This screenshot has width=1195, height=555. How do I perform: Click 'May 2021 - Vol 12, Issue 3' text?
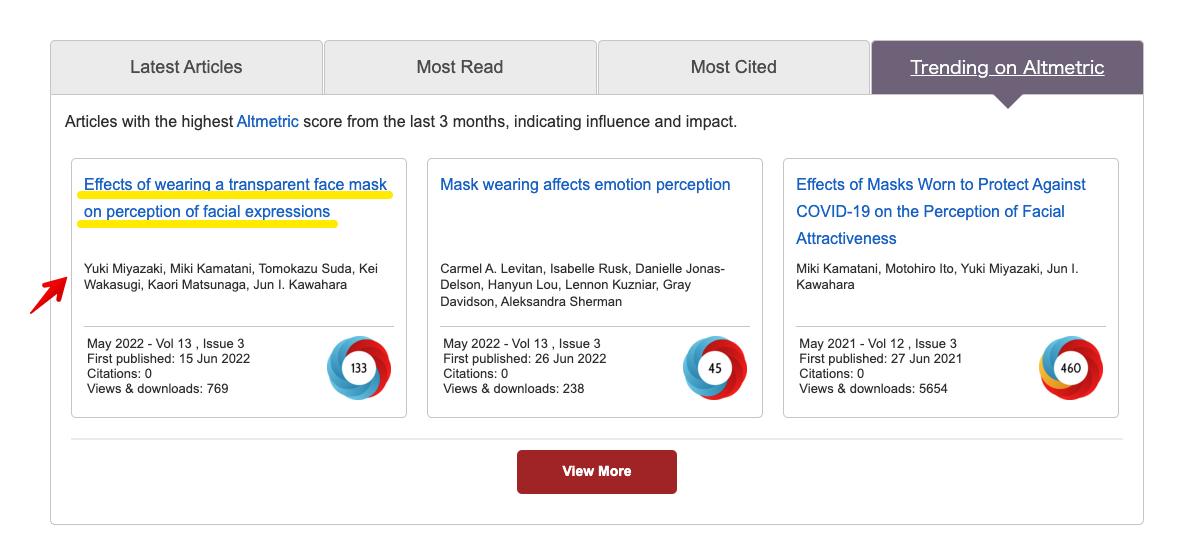click(878, 344)
